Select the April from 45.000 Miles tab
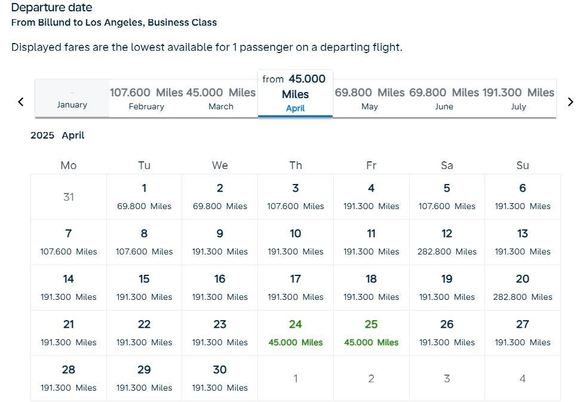580x402 pixels. pos(295,94)
